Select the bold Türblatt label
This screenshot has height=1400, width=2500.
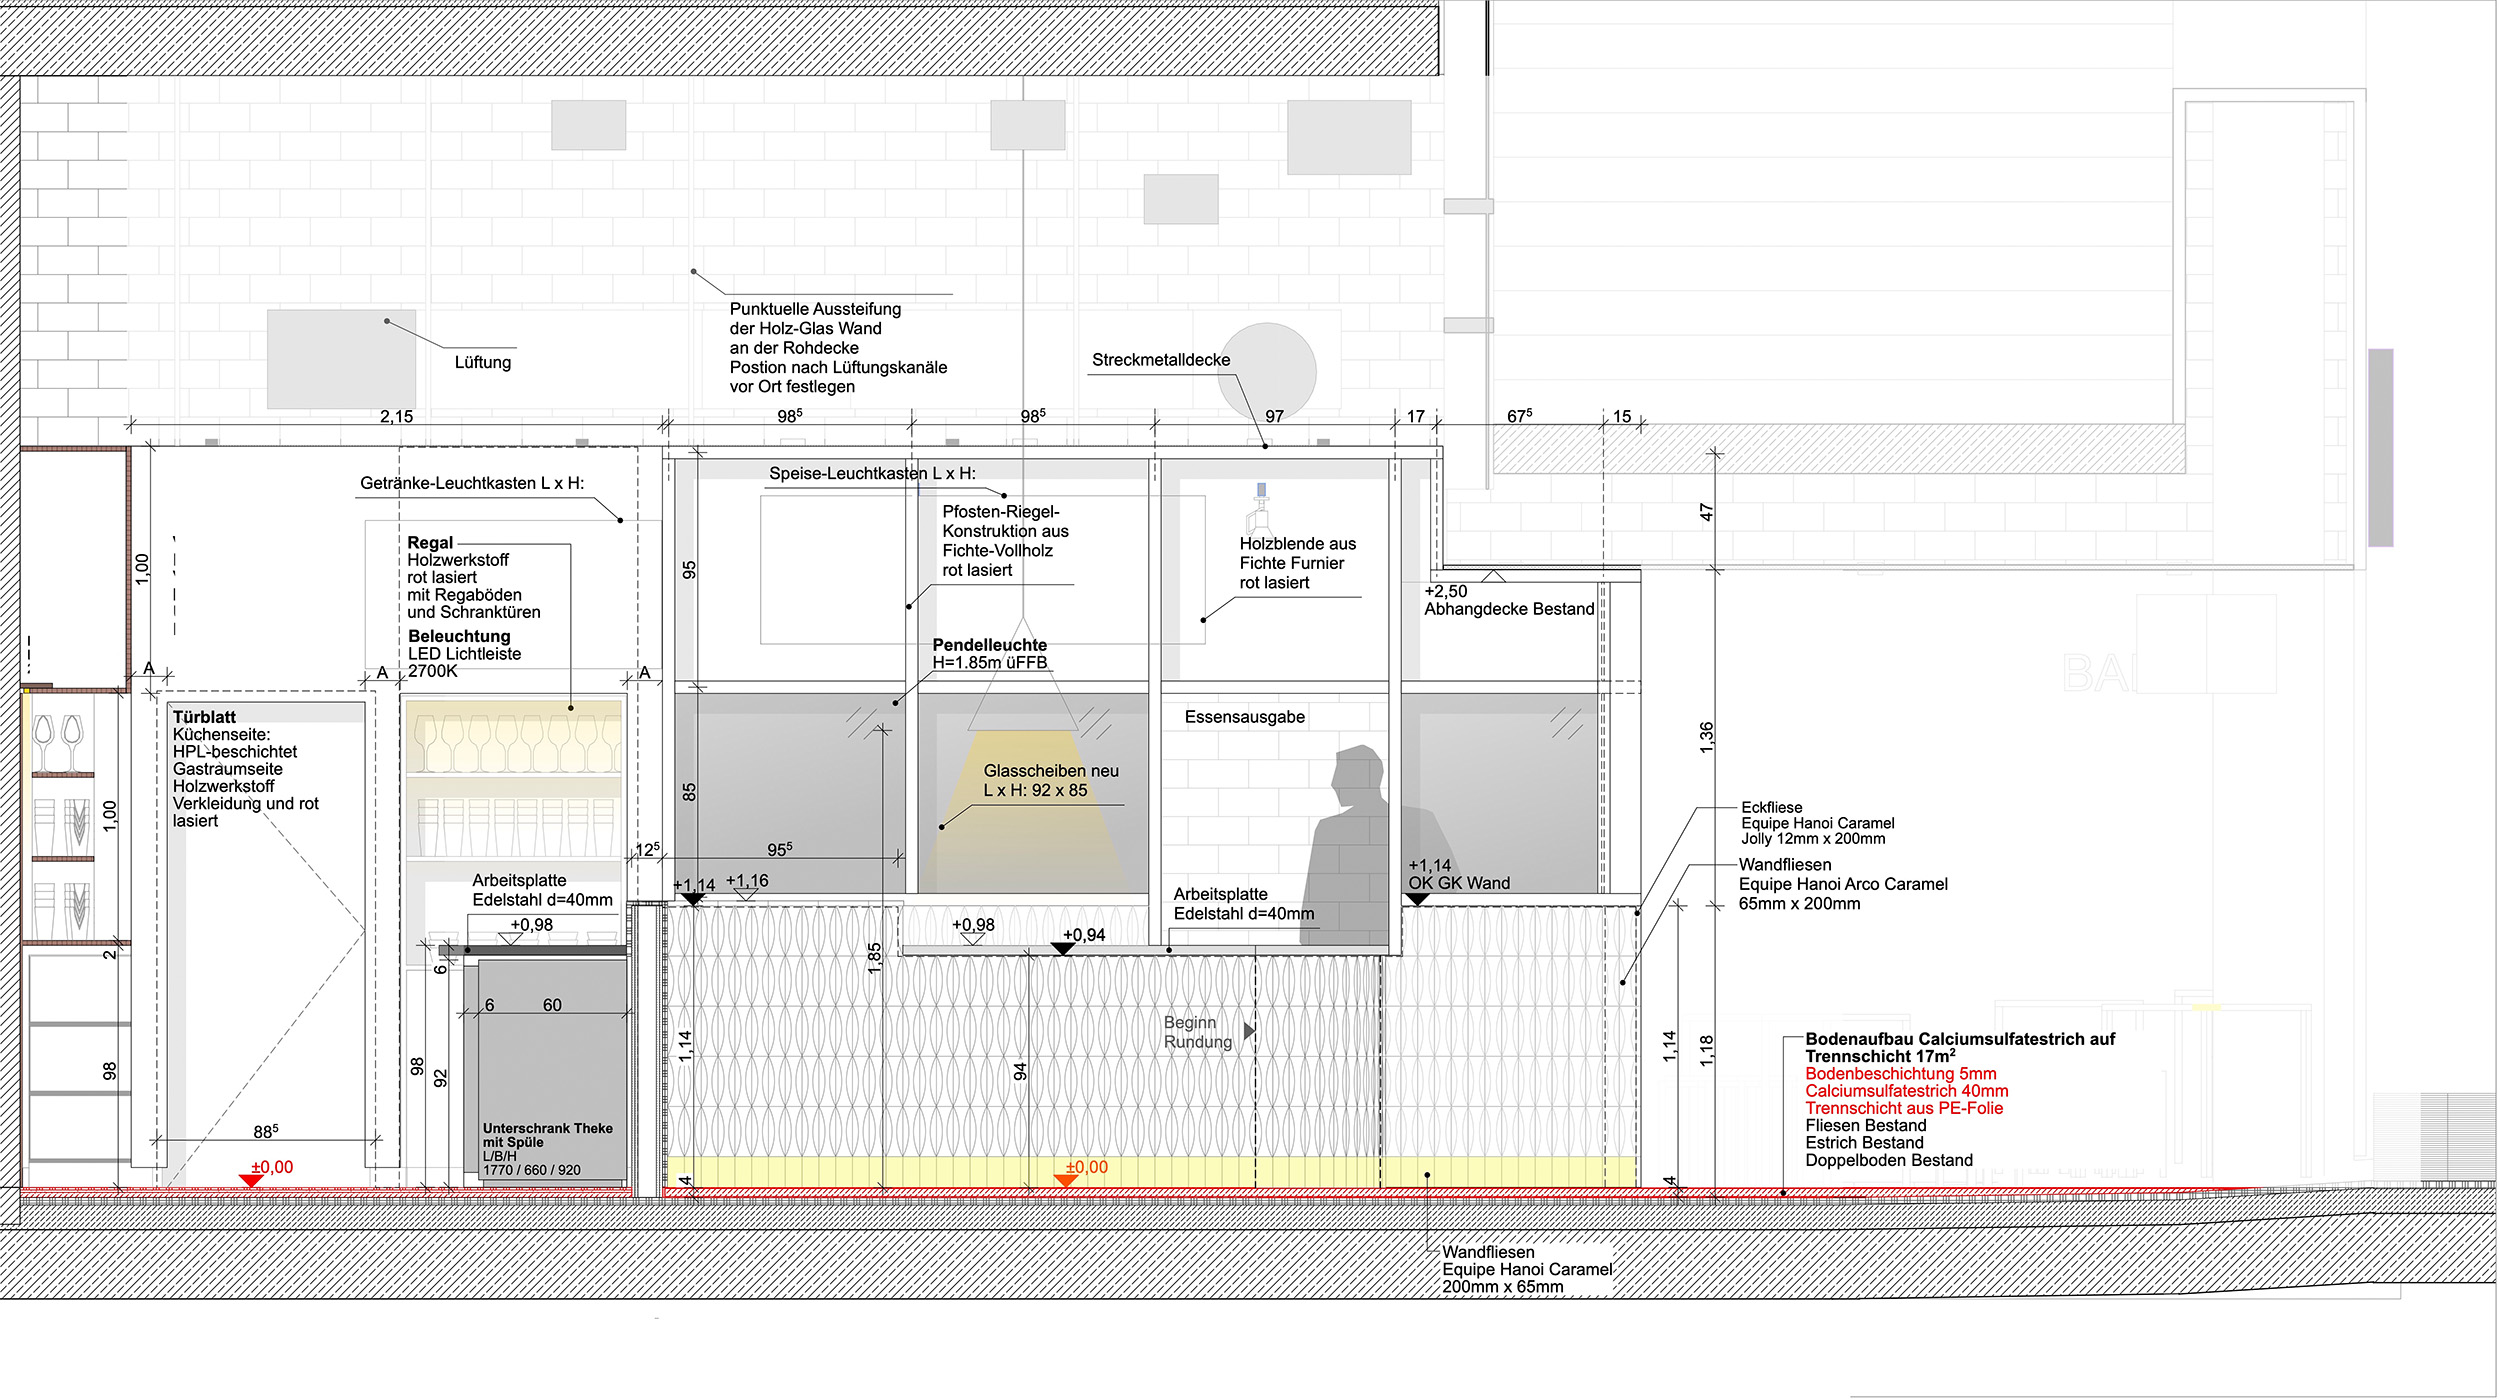204,717
